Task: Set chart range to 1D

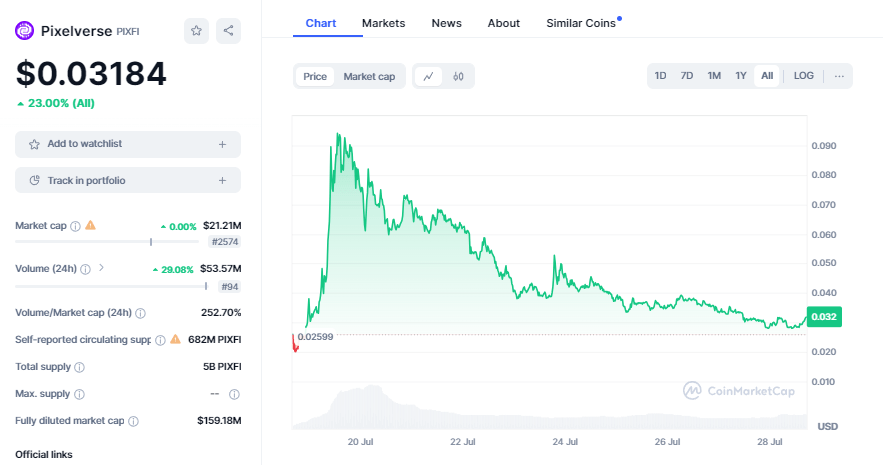Action: tap(660, 76)
